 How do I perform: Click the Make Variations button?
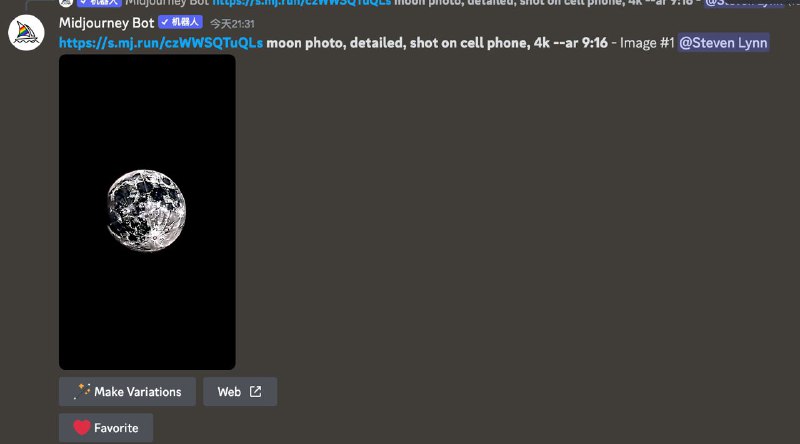[127, 391]
